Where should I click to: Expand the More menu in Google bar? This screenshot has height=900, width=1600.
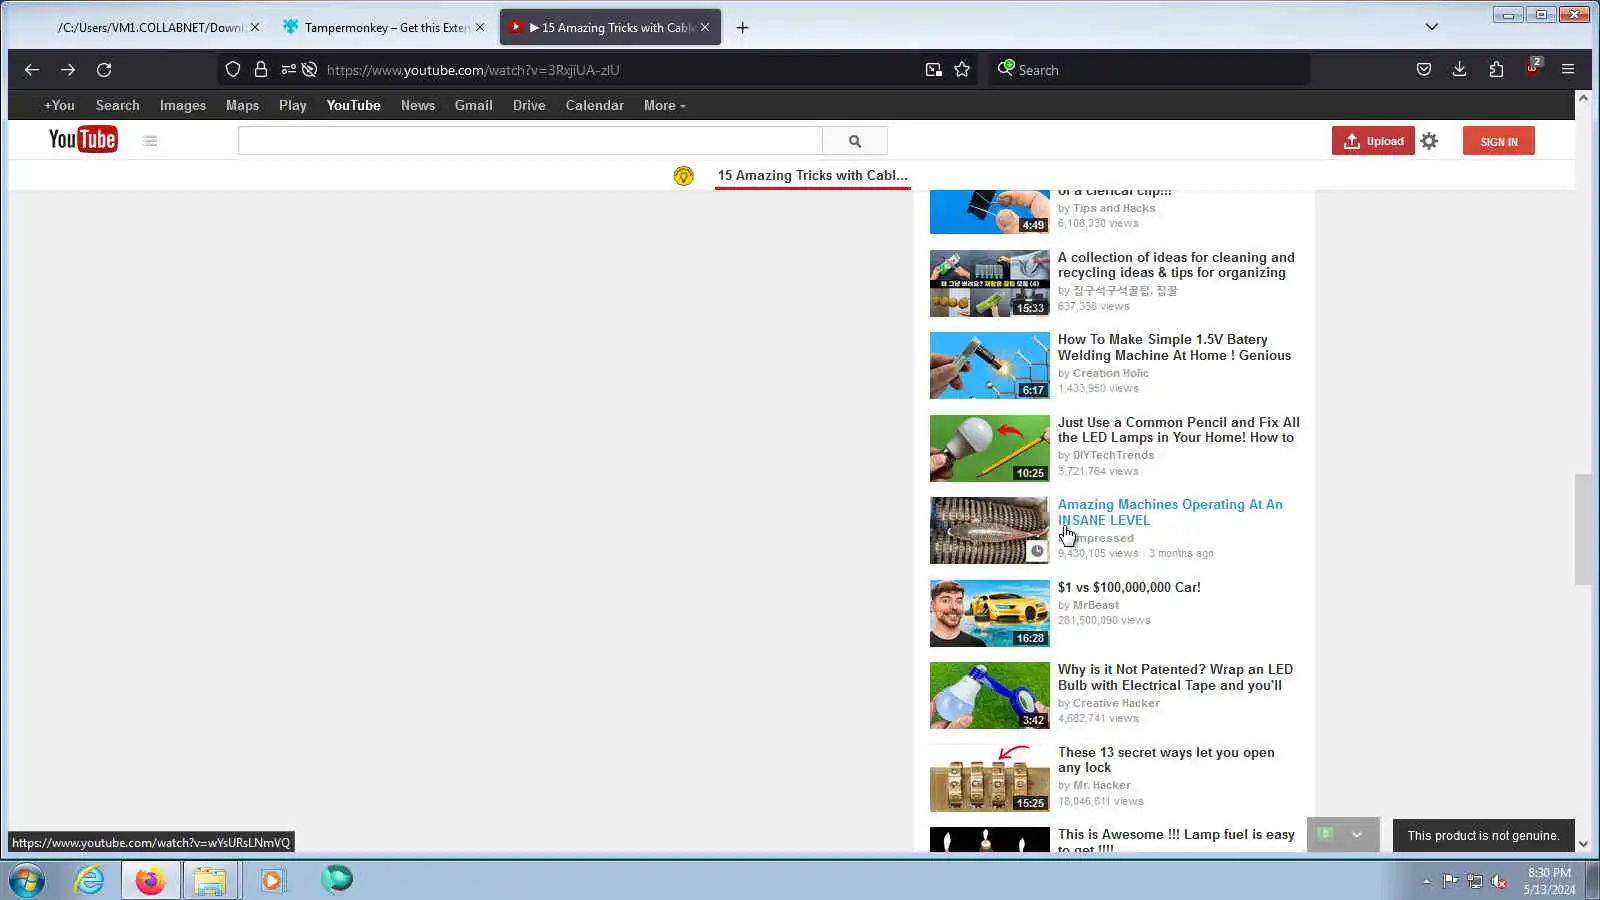665,105
